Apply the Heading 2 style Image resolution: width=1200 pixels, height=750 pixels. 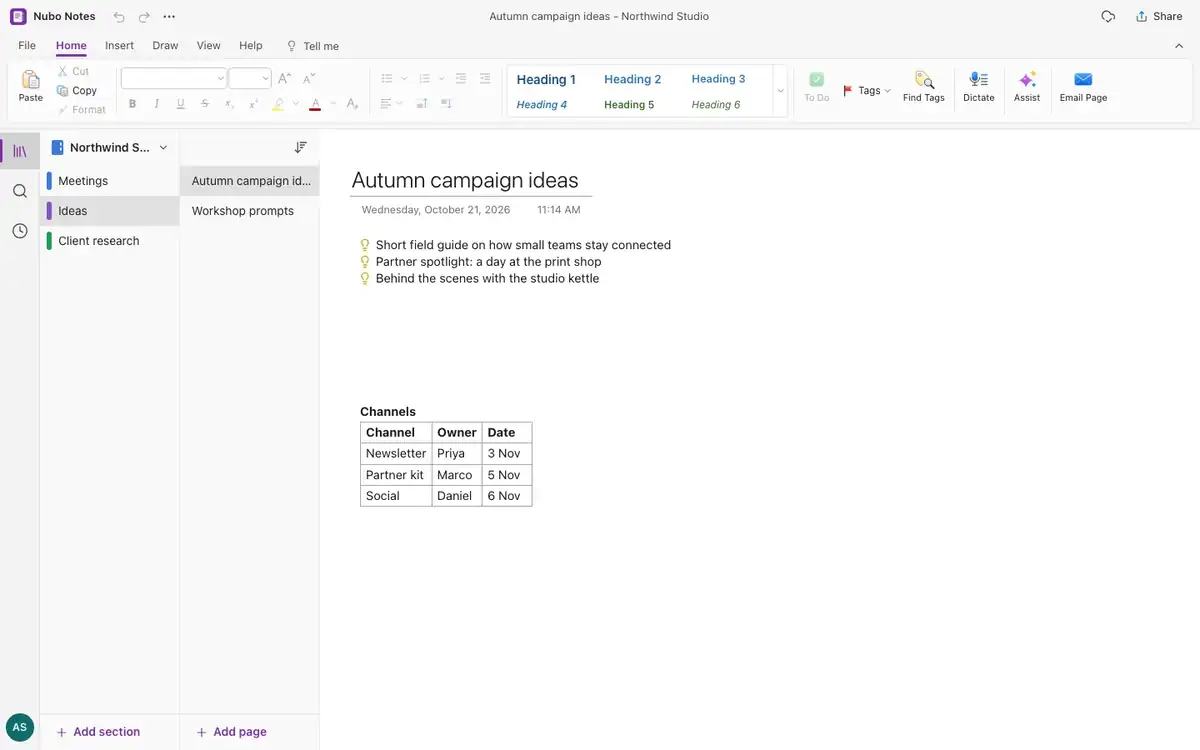[x=633, y=79]
